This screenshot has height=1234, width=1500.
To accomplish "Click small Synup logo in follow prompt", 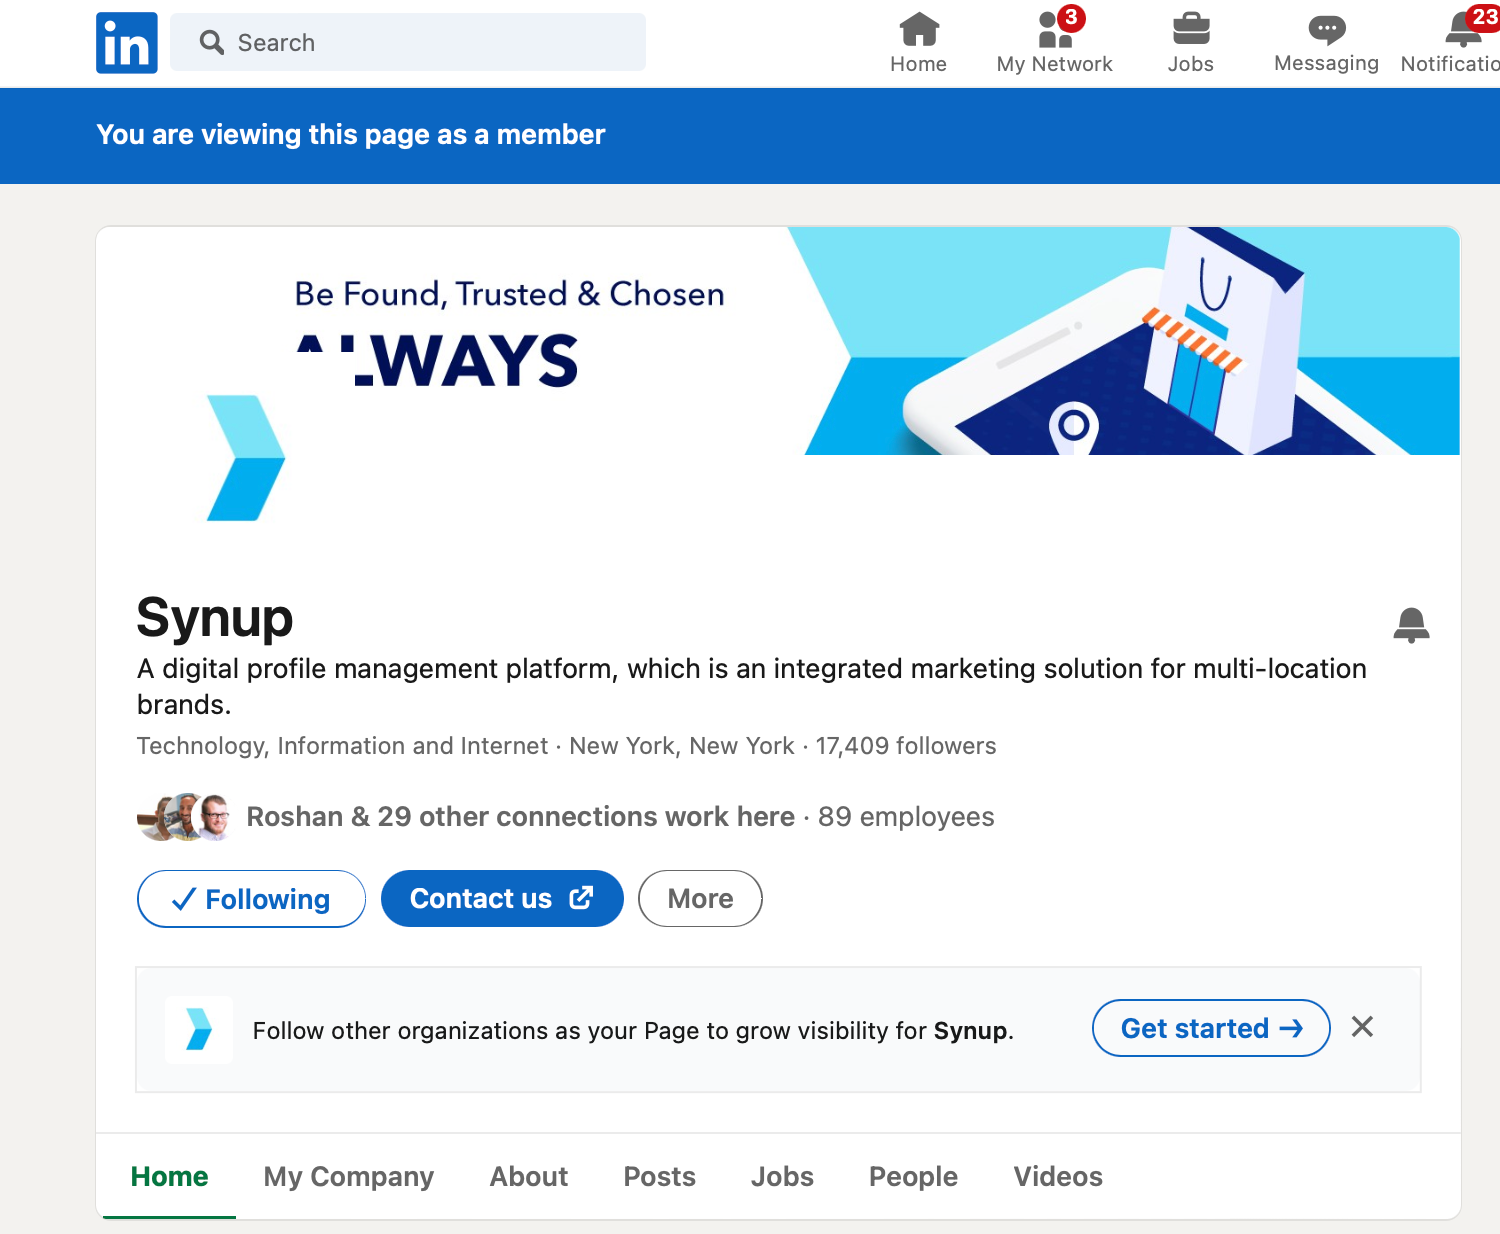I will (199, 1029).
